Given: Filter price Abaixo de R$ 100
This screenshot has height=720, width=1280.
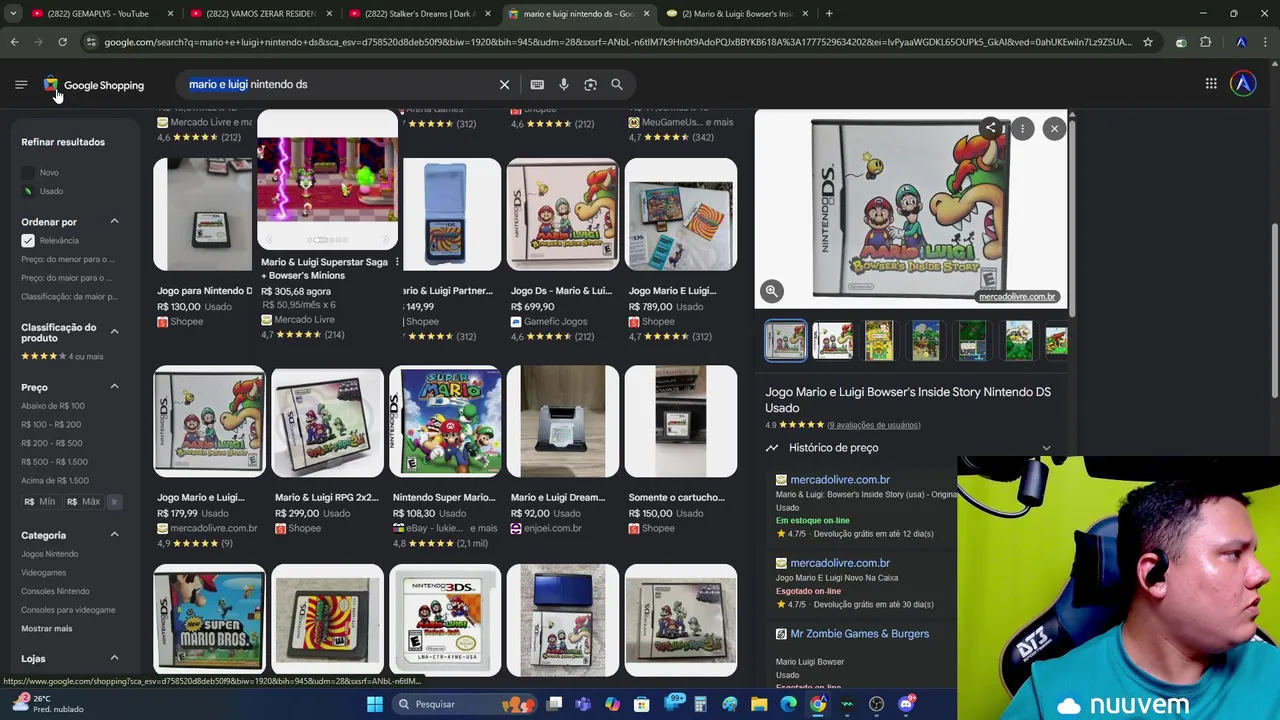Looking at the screenshot, I should tap(53, 406).
